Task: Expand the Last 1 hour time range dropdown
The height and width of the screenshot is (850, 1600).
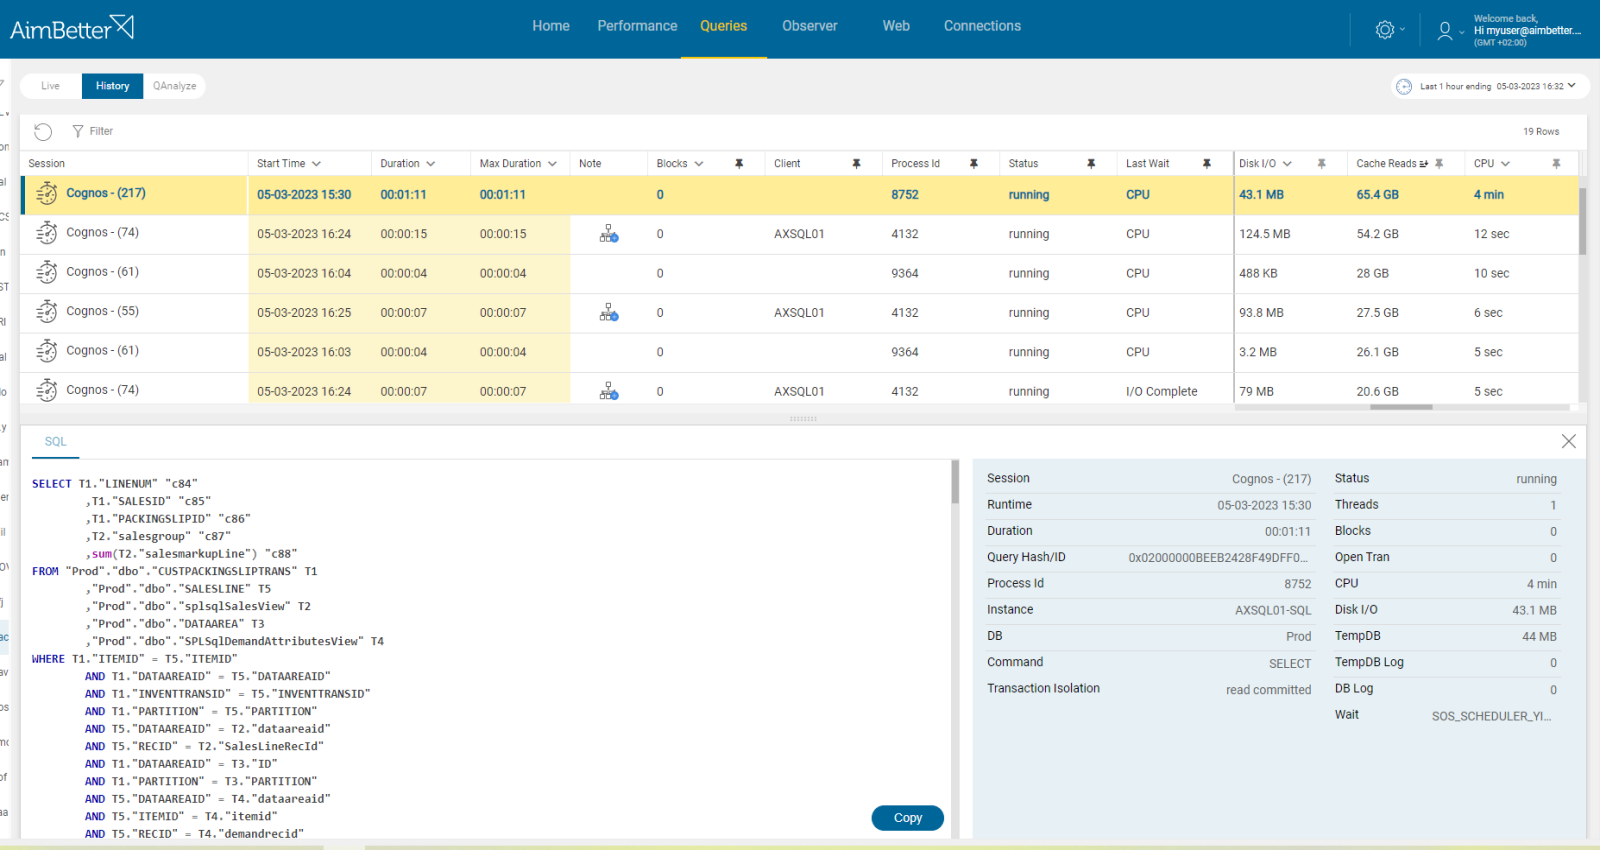Action: click(1572, 86)
